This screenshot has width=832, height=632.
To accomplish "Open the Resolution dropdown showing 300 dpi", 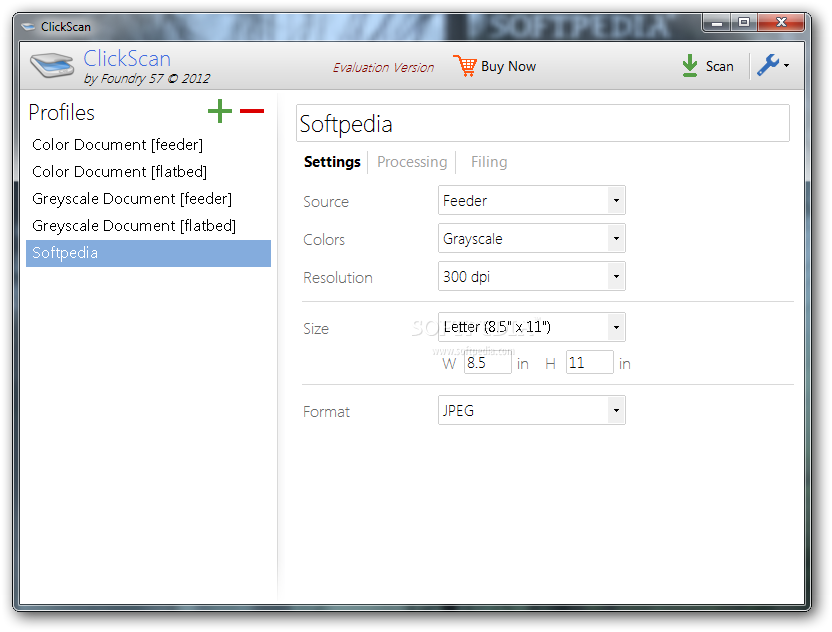I will tap(532, 276).
